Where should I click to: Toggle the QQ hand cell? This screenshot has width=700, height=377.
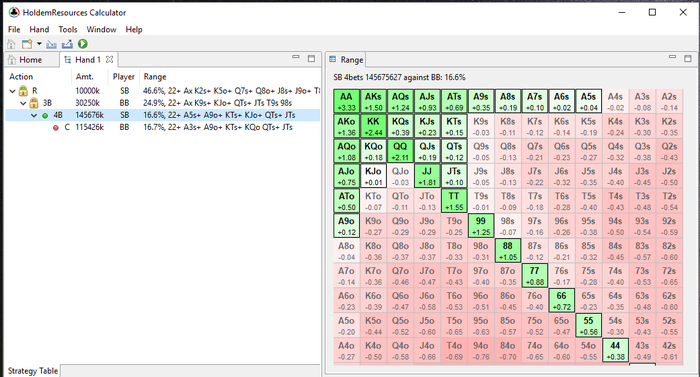tap(400, 151)
